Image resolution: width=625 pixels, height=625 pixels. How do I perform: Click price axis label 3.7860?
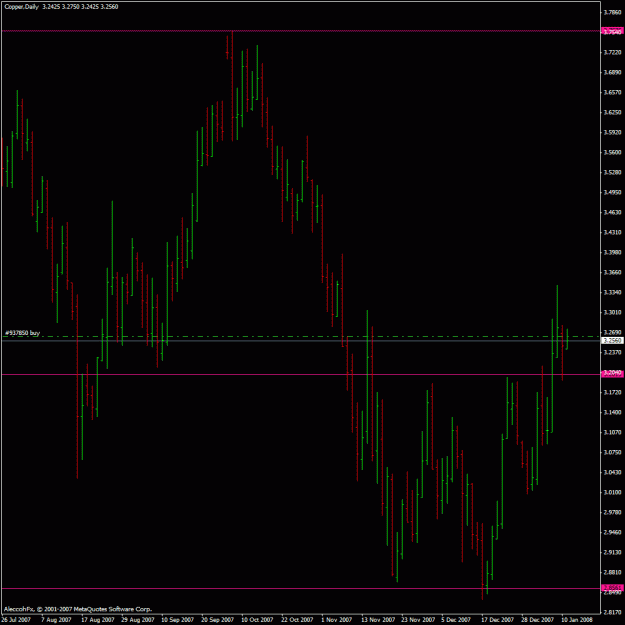click(x=612, y=12)
